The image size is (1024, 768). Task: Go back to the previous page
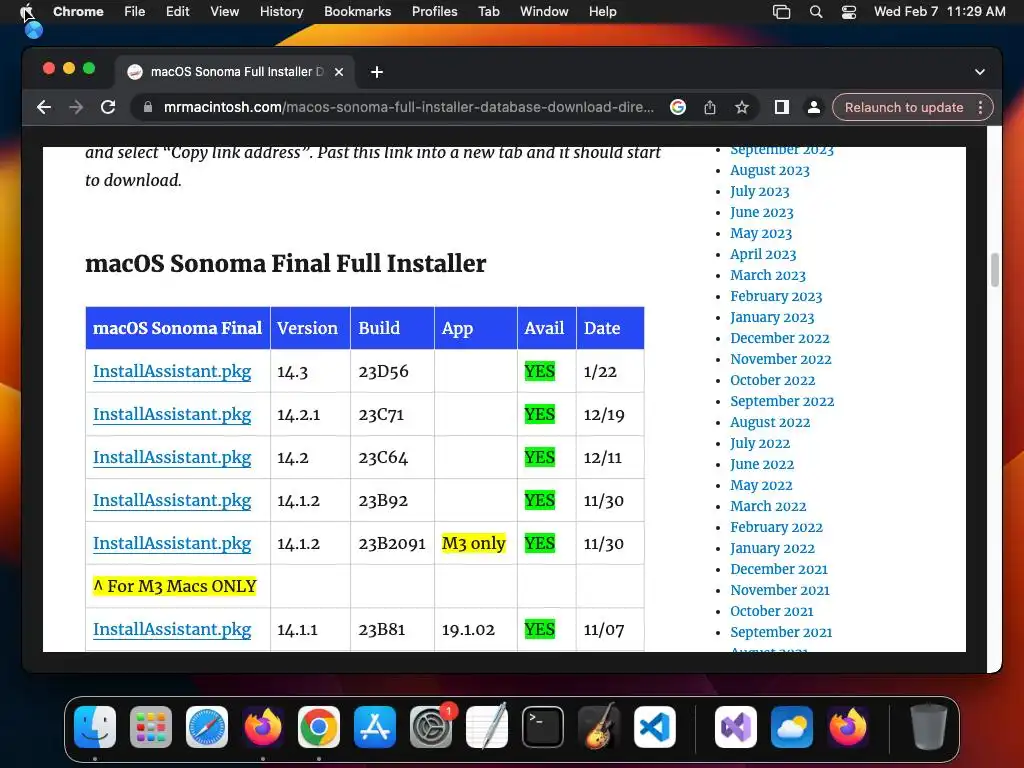(x=44, y=107)
